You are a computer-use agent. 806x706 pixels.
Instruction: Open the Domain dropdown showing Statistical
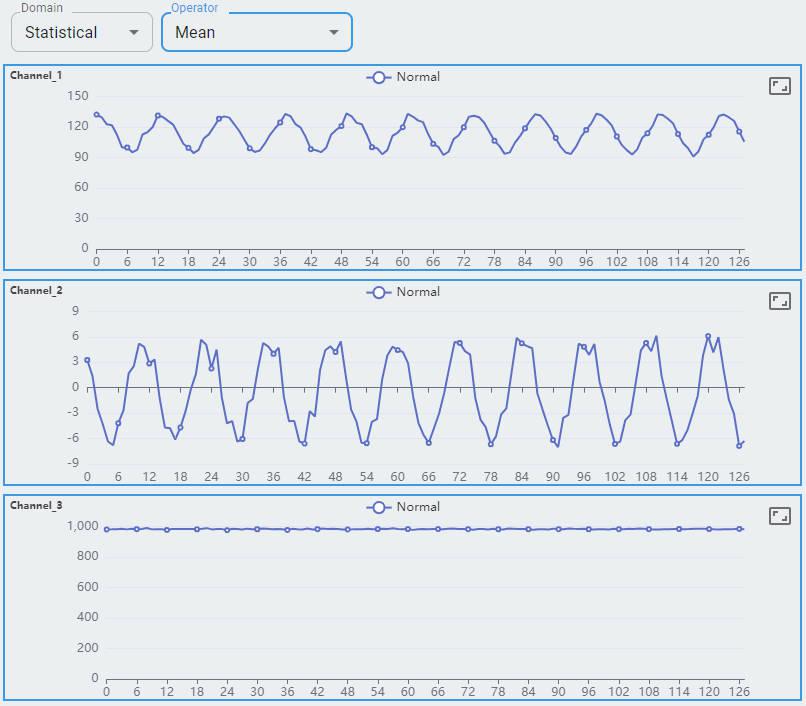82,32
